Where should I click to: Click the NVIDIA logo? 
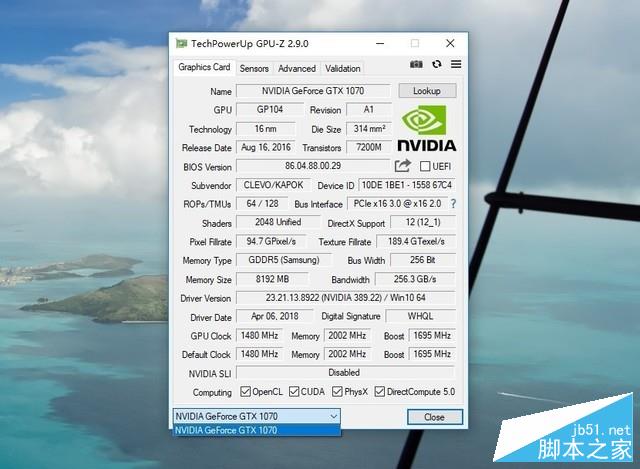pos(427,128)
